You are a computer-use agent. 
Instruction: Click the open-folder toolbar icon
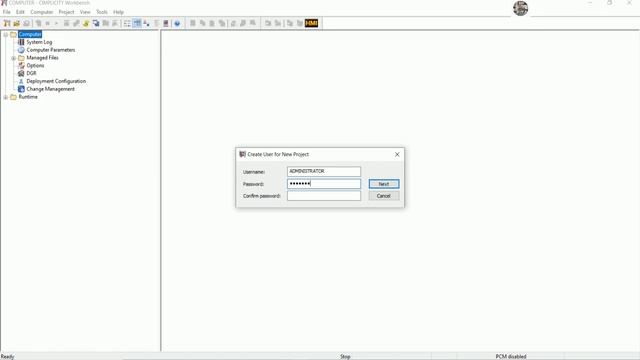coord(17,23)
